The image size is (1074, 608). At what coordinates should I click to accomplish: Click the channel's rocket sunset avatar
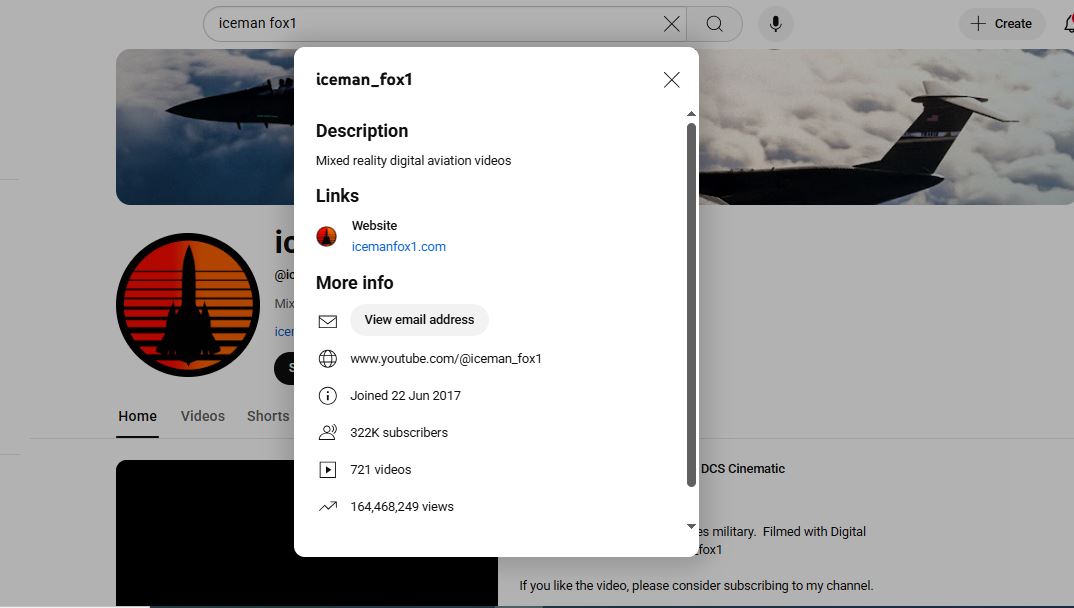[188, 305]
